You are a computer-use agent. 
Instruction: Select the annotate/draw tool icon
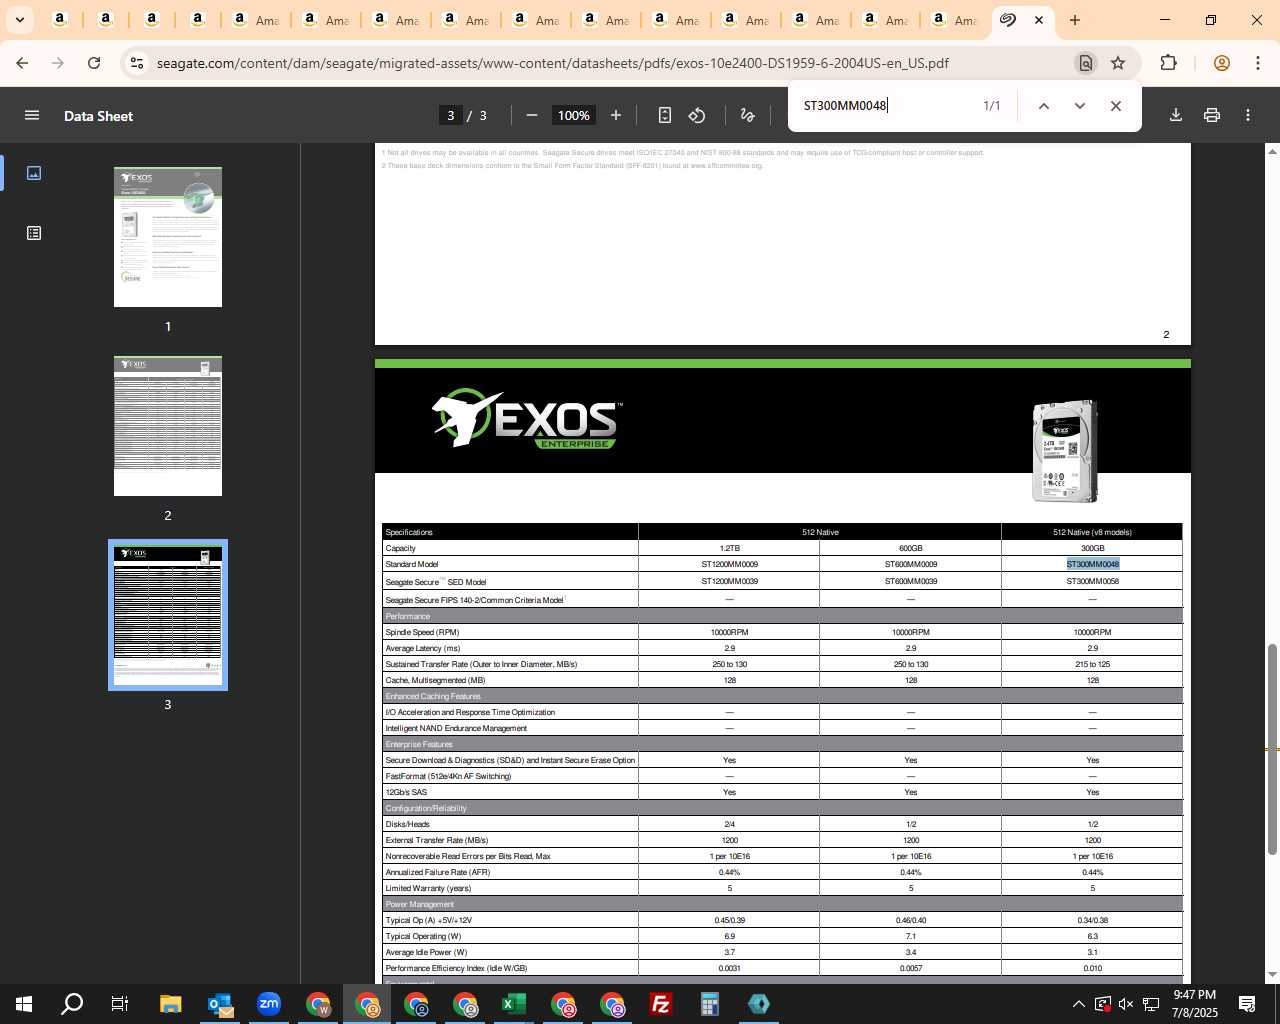click(x=747, y=115)
